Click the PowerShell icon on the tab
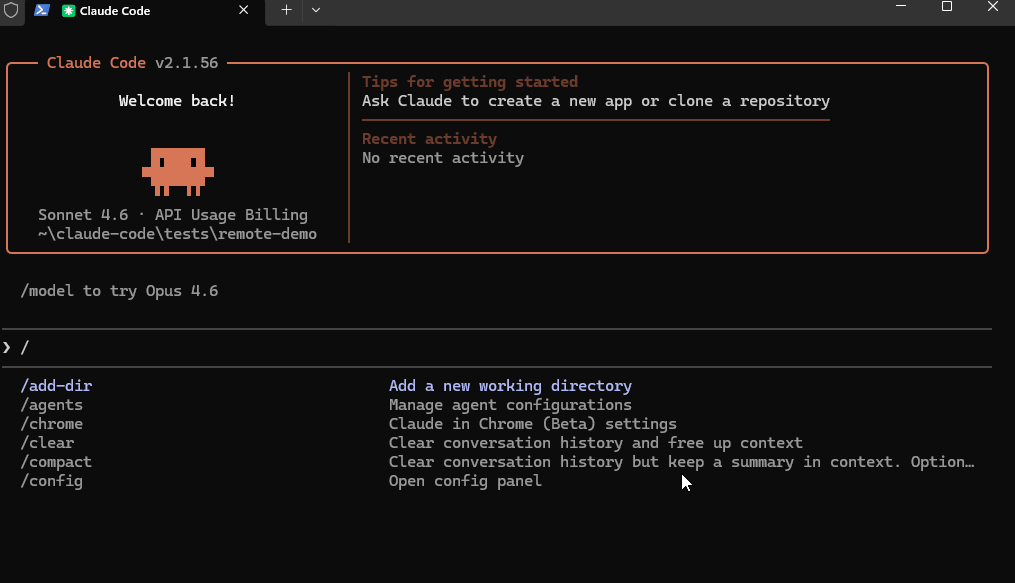The image size is (1015, 583). pos(42,10)
